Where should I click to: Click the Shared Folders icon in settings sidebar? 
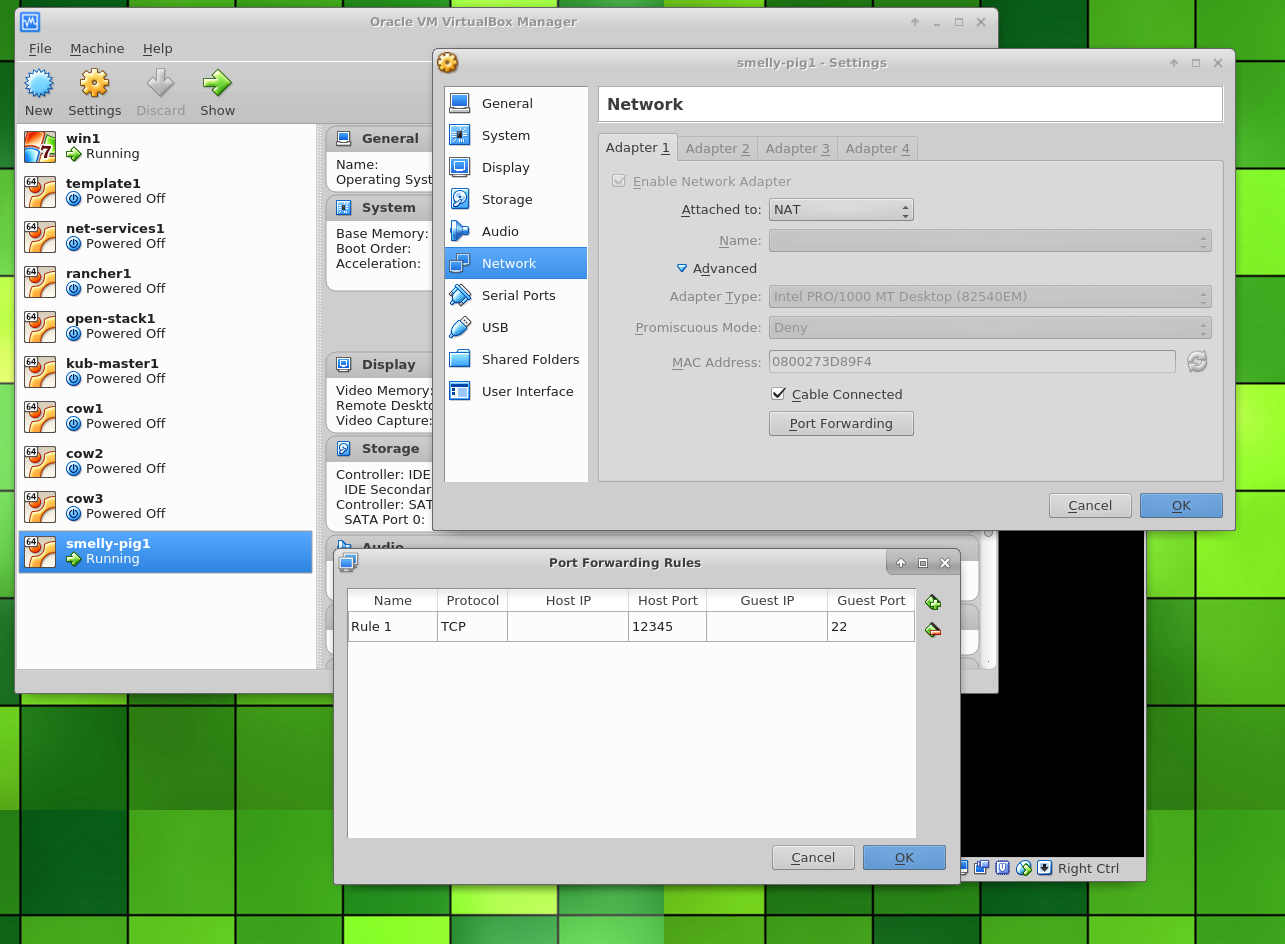tap(460, 359)
